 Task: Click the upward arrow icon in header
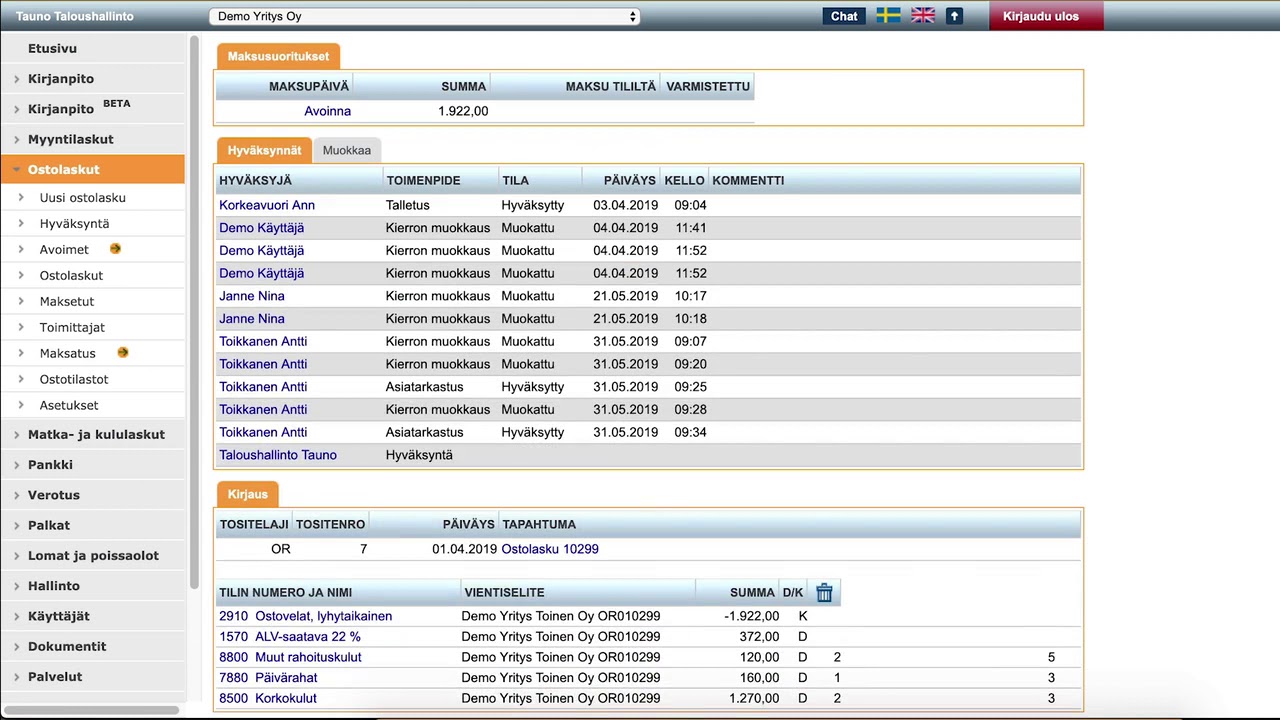954,16
